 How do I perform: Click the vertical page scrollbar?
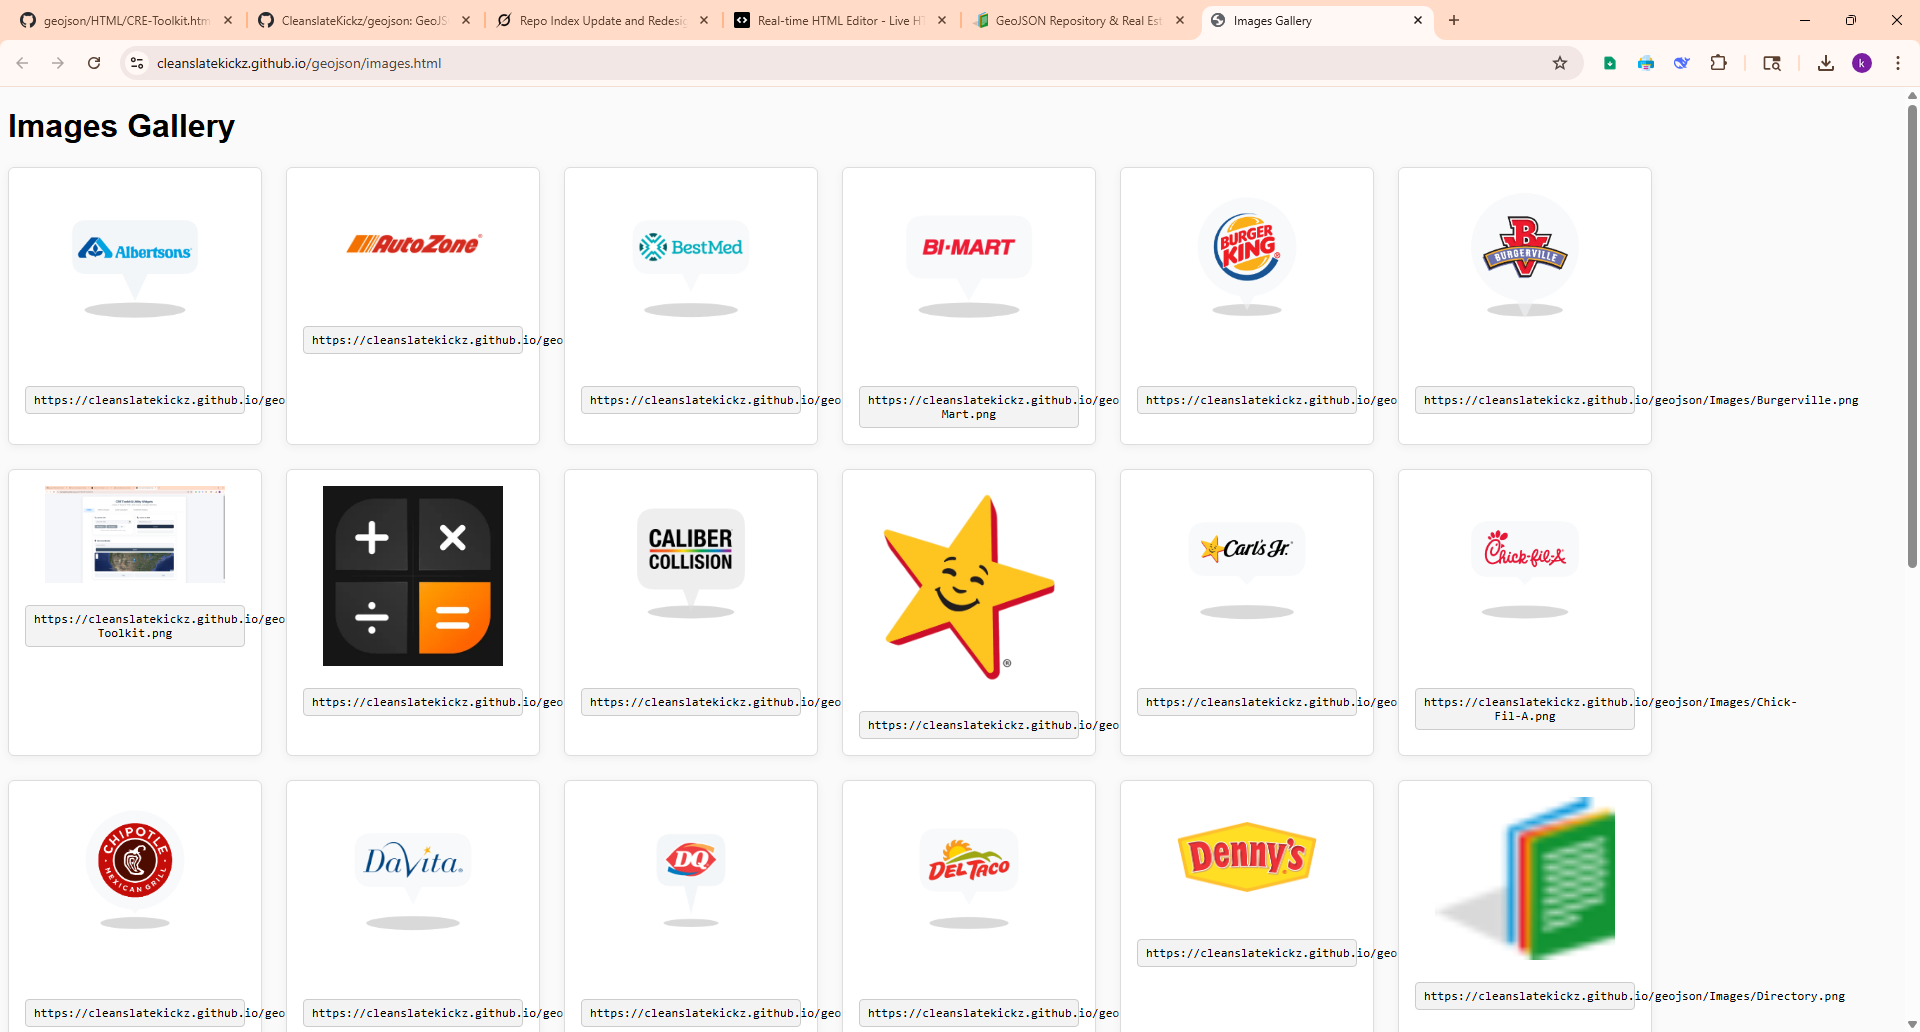point(1912,335)
